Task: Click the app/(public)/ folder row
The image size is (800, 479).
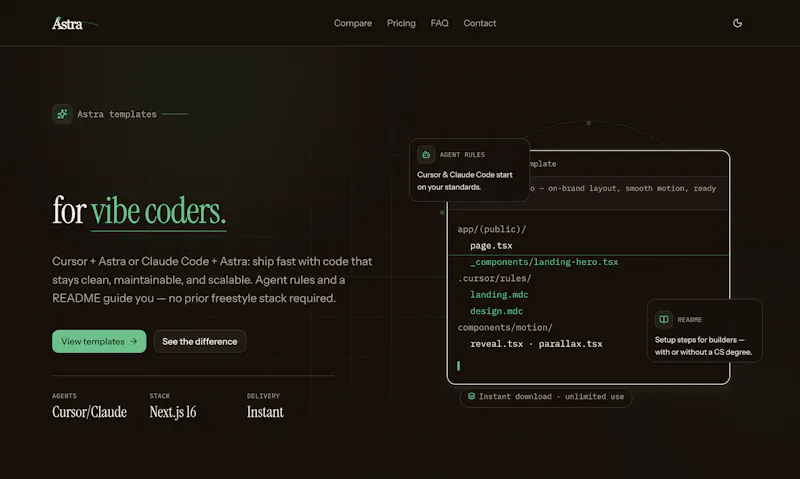Action: point(492,230)
